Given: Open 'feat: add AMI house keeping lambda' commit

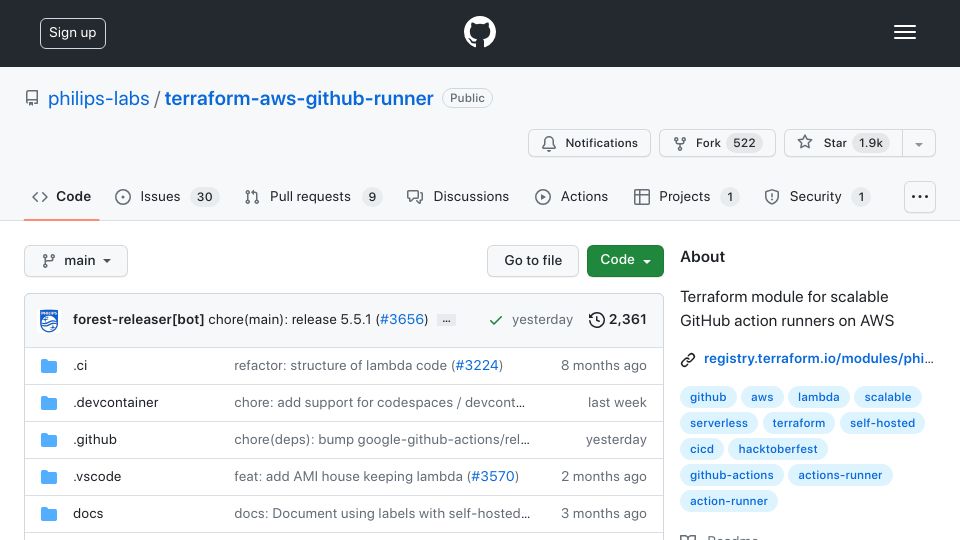Looking at the screenshot, I should point(348,476).
